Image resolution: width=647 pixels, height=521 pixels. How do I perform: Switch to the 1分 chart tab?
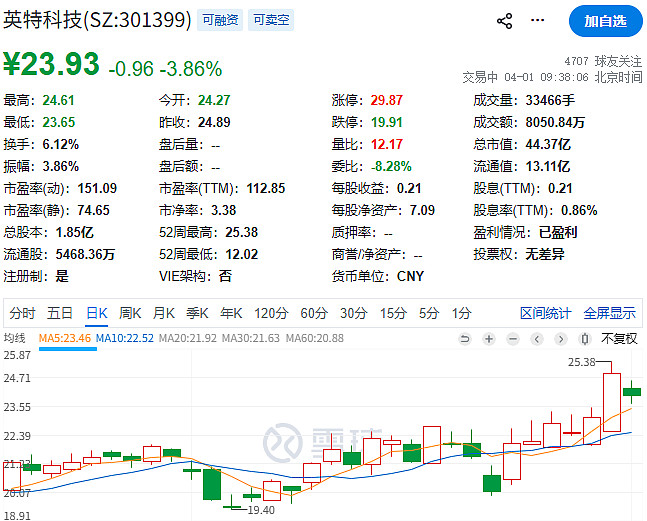click(x=461, y=313)
